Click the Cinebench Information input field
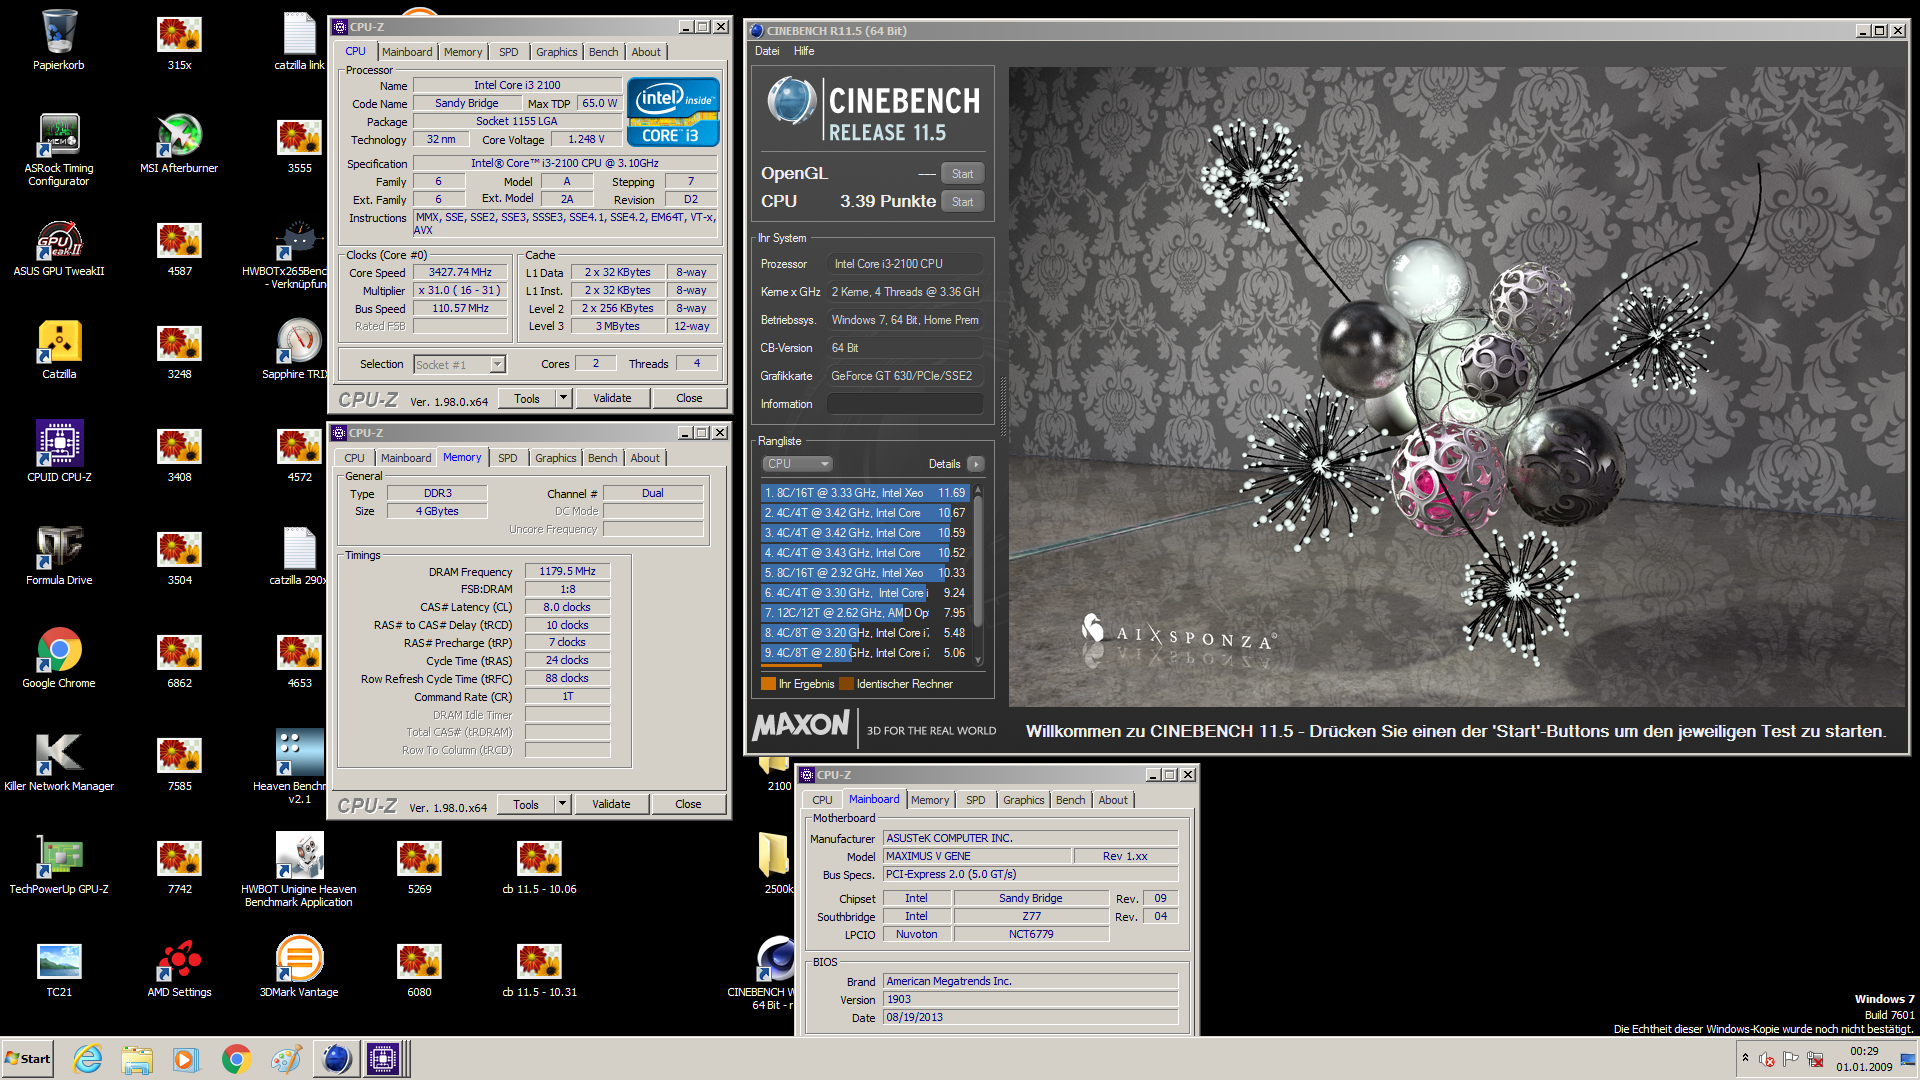The height and width of the screenshot is (1080, 1920). (905, 404)
